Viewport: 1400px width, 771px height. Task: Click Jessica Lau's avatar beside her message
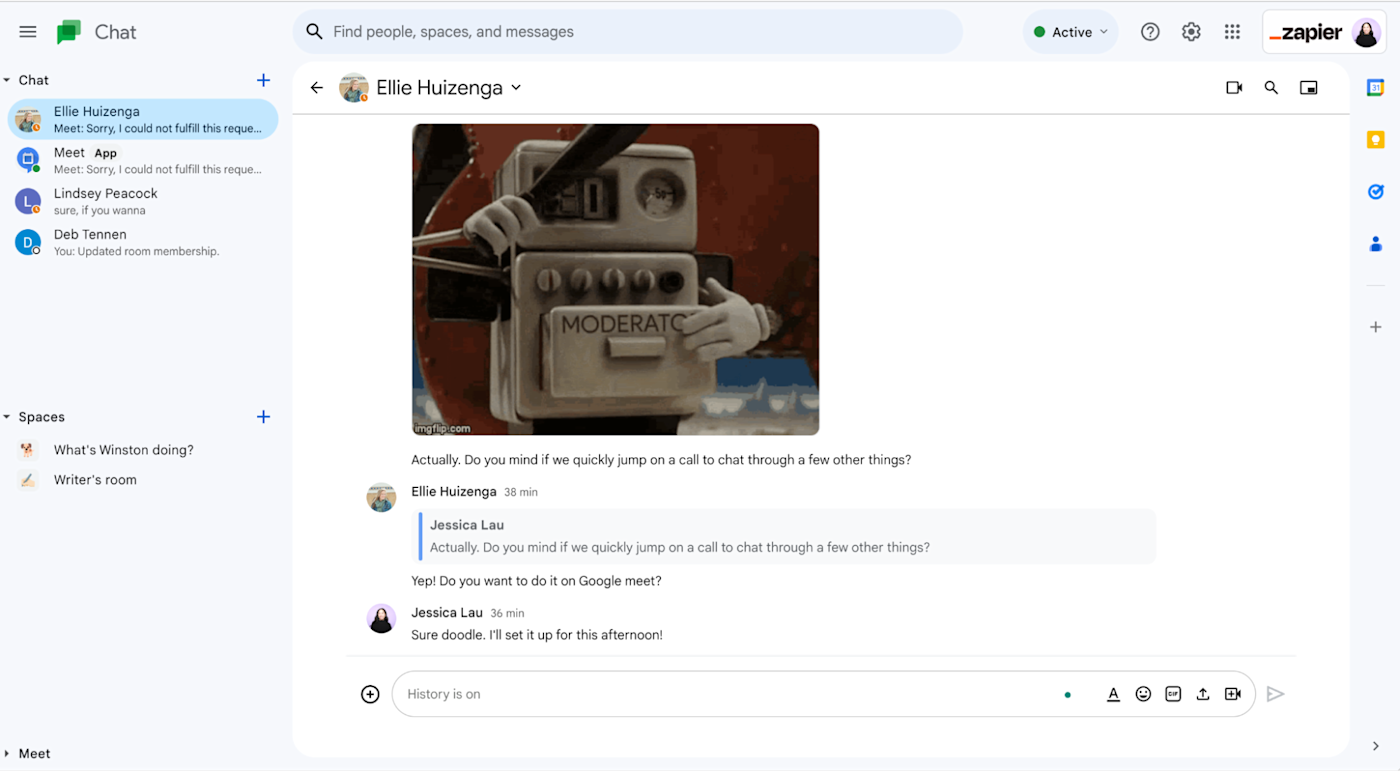[x=381, y=618]
